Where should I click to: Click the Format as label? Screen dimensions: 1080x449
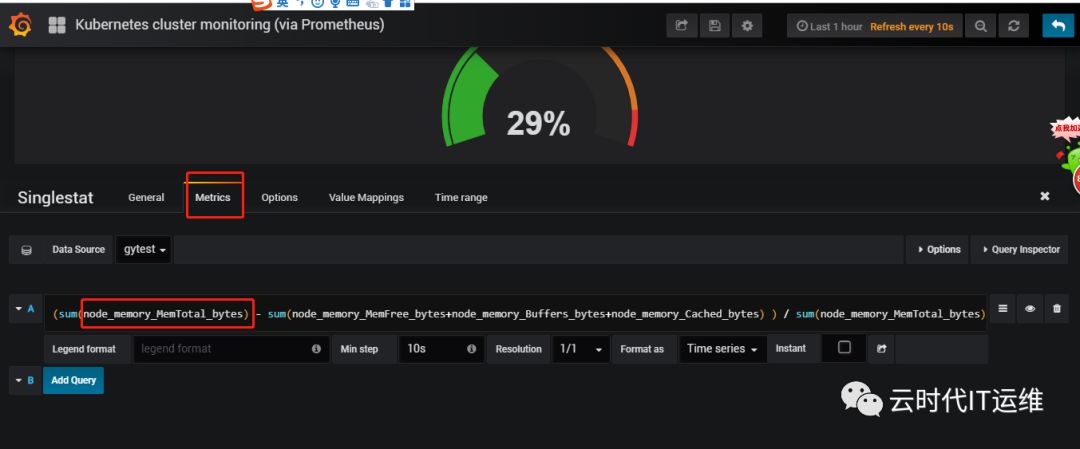click(x=642, y=348)
